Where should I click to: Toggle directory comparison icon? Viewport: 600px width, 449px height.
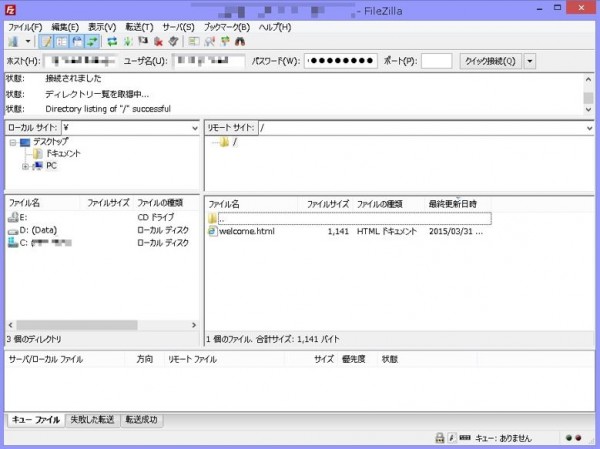point(210,41)
